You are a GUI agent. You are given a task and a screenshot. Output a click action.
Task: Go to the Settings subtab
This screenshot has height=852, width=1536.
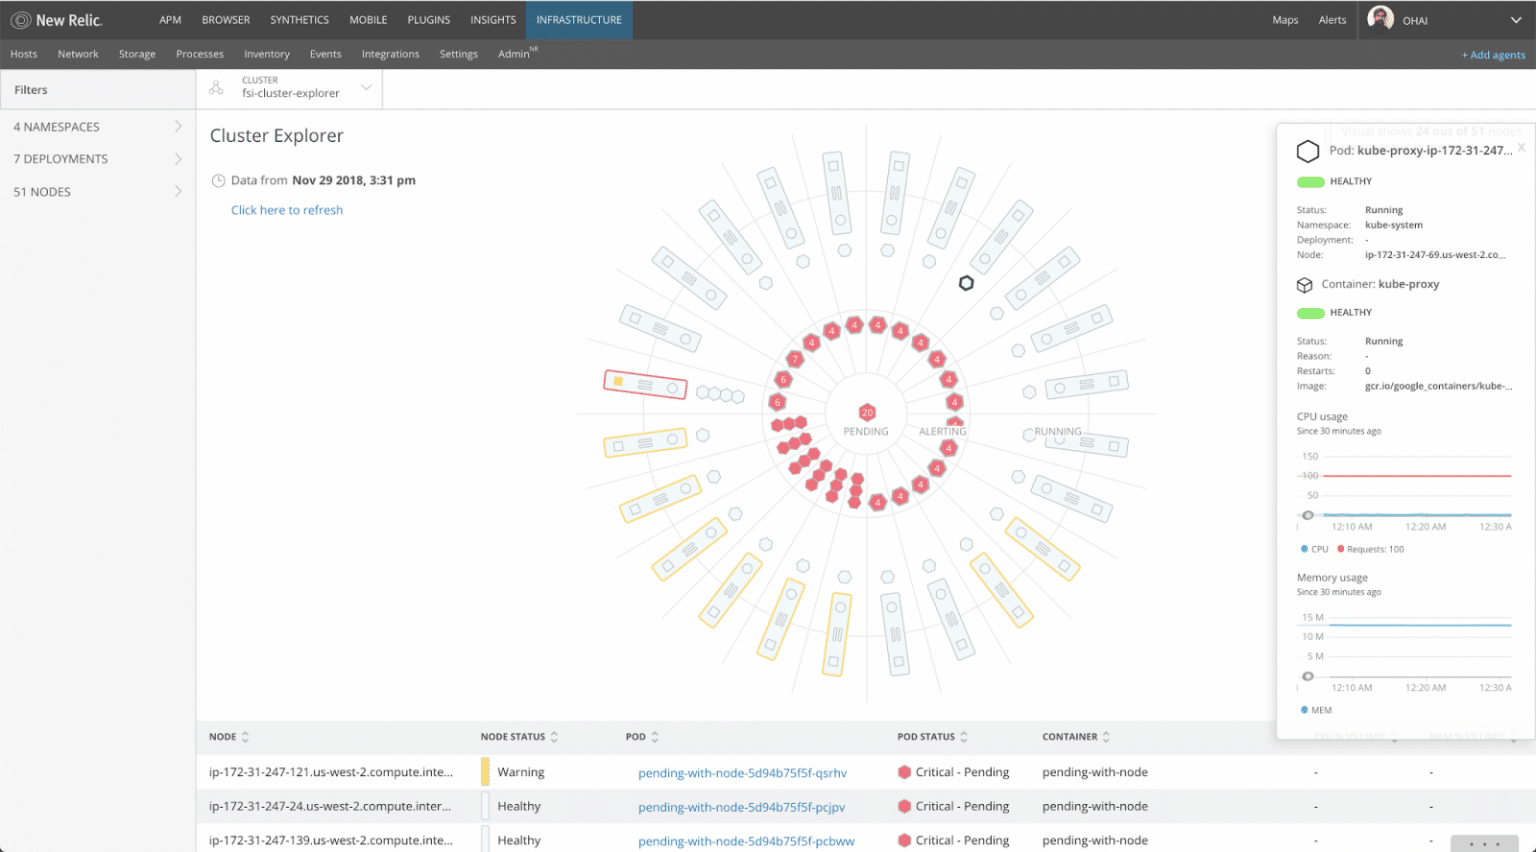pos(459,54)
